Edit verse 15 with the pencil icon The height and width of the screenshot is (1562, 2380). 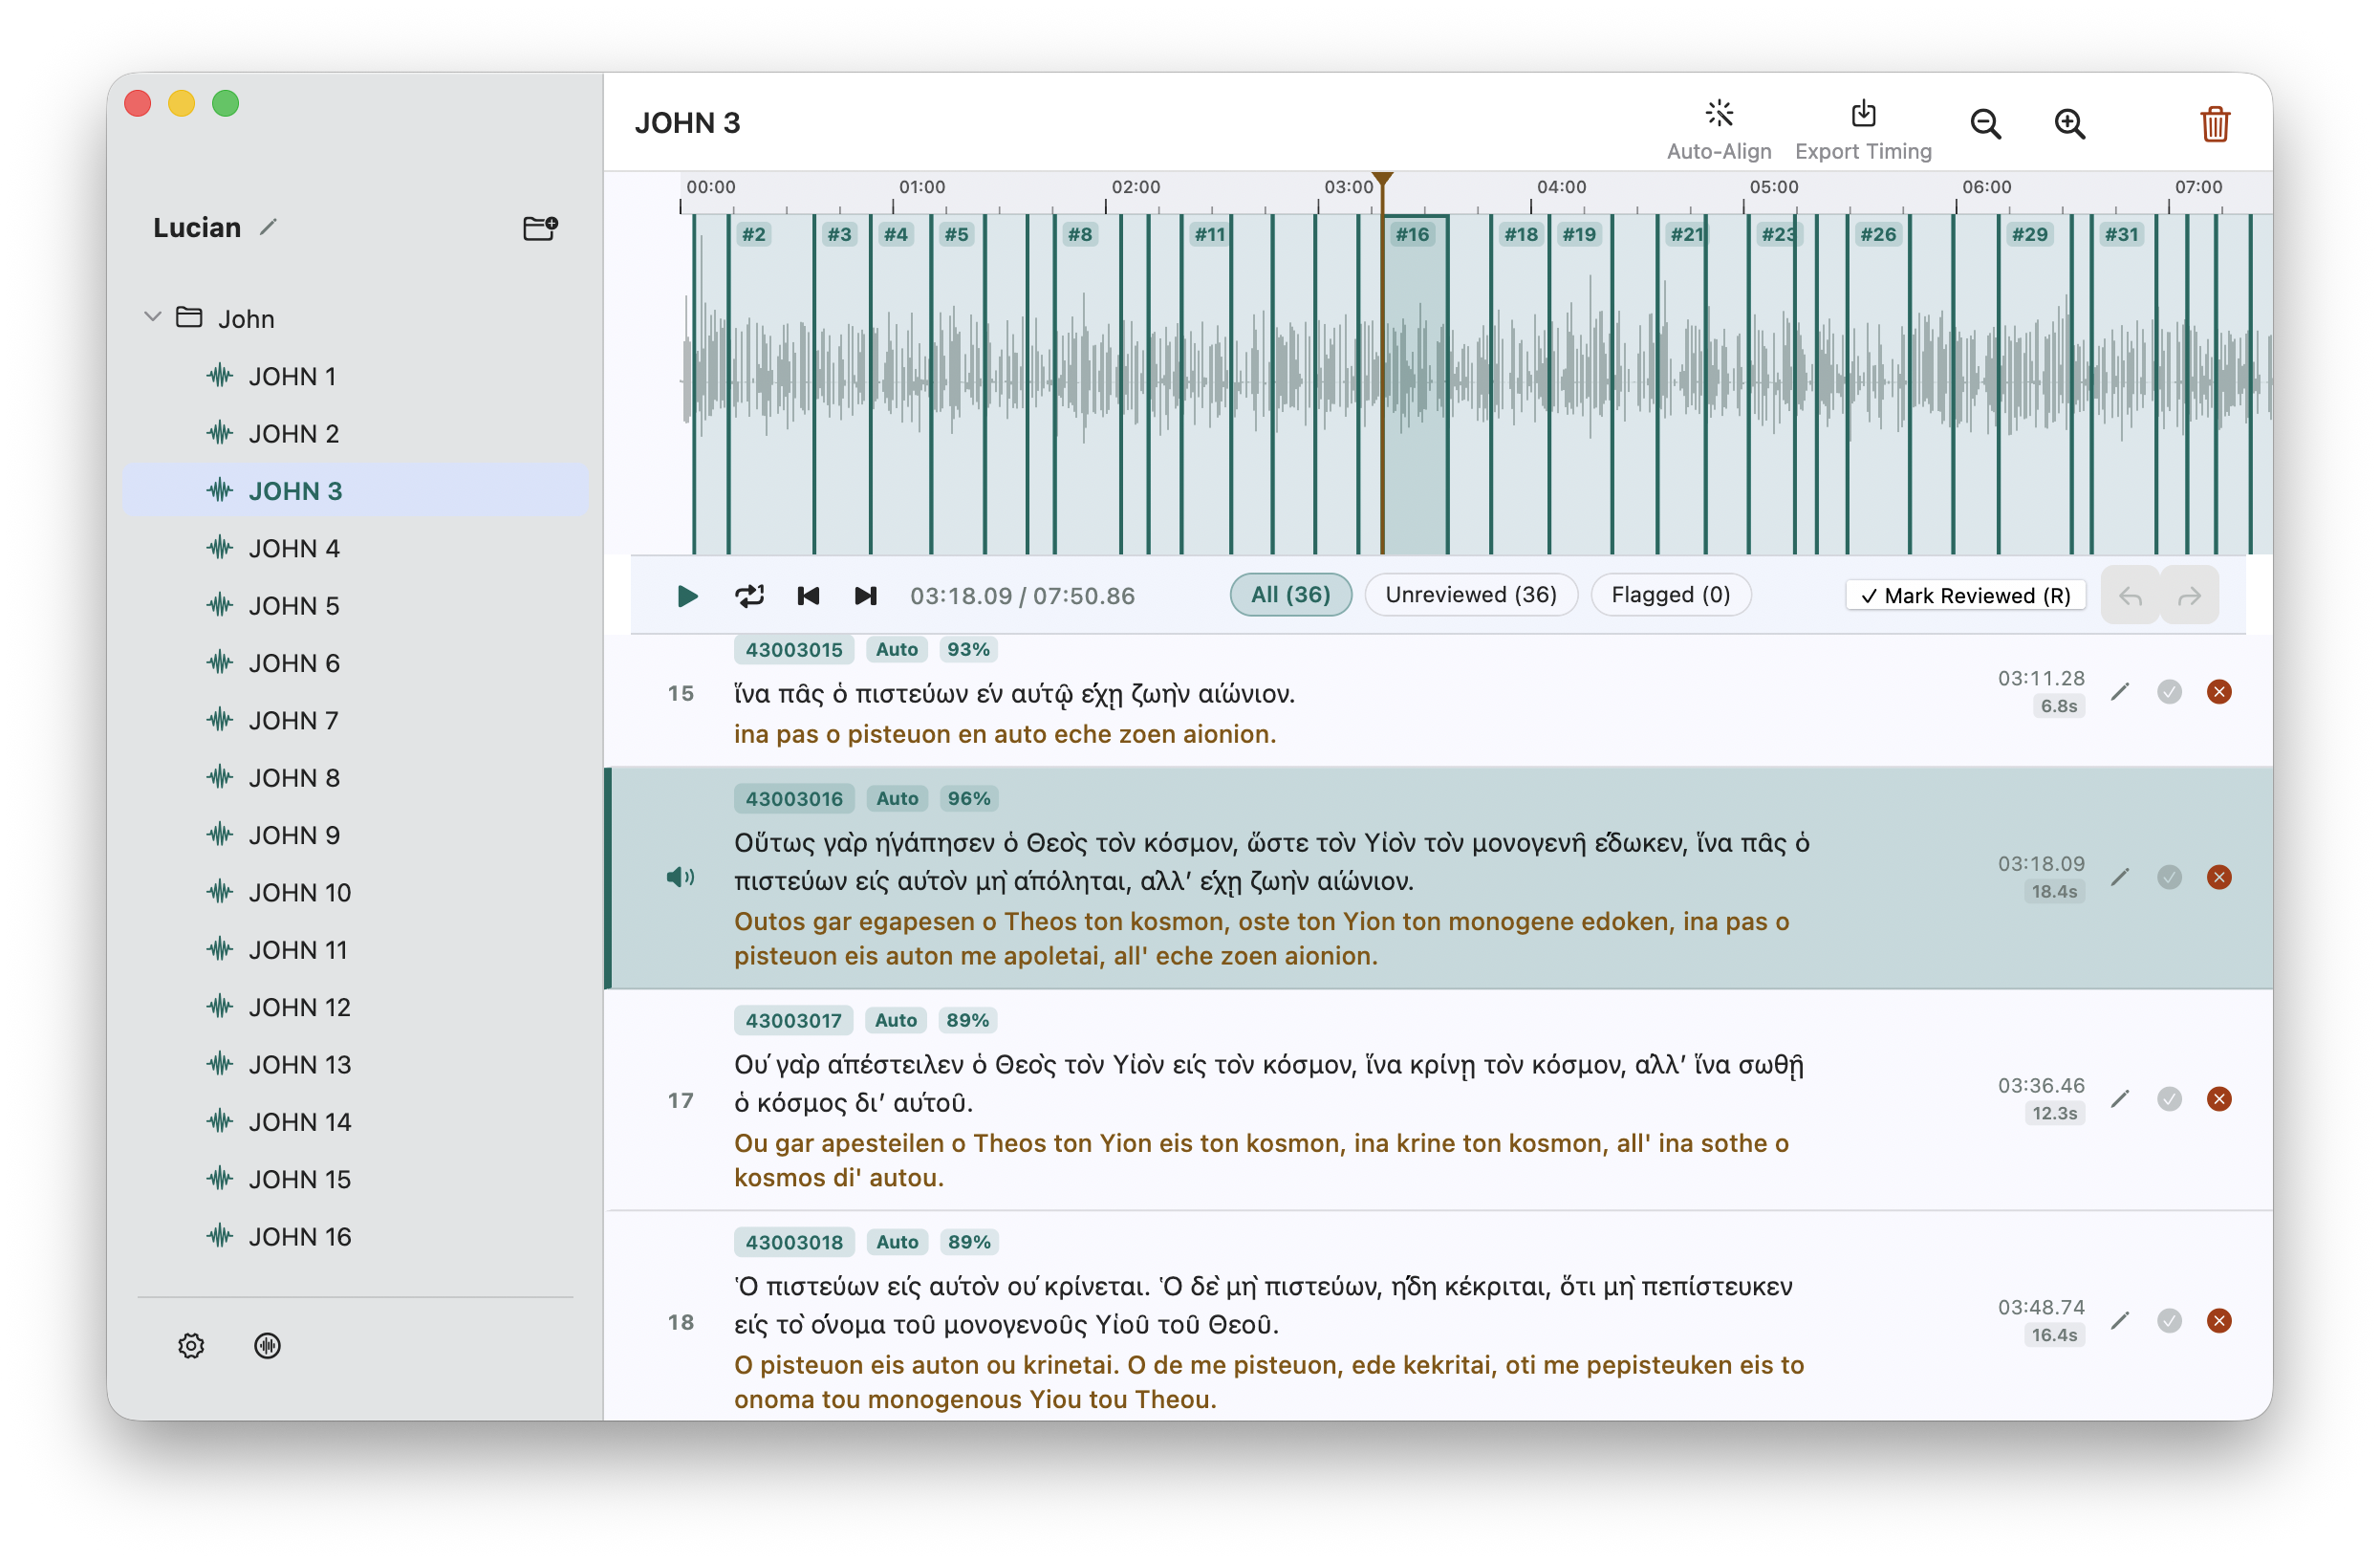(x=2119, y=692)
